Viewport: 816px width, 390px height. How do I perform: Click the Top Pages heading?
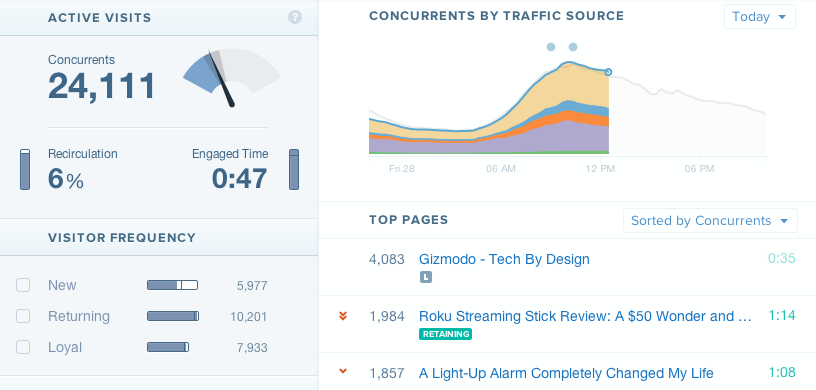click(409, 220)
